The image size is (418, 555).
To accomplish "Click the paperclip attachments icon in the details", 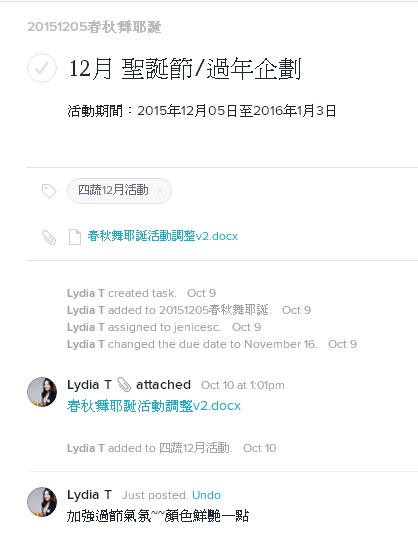I will point(49,237).
